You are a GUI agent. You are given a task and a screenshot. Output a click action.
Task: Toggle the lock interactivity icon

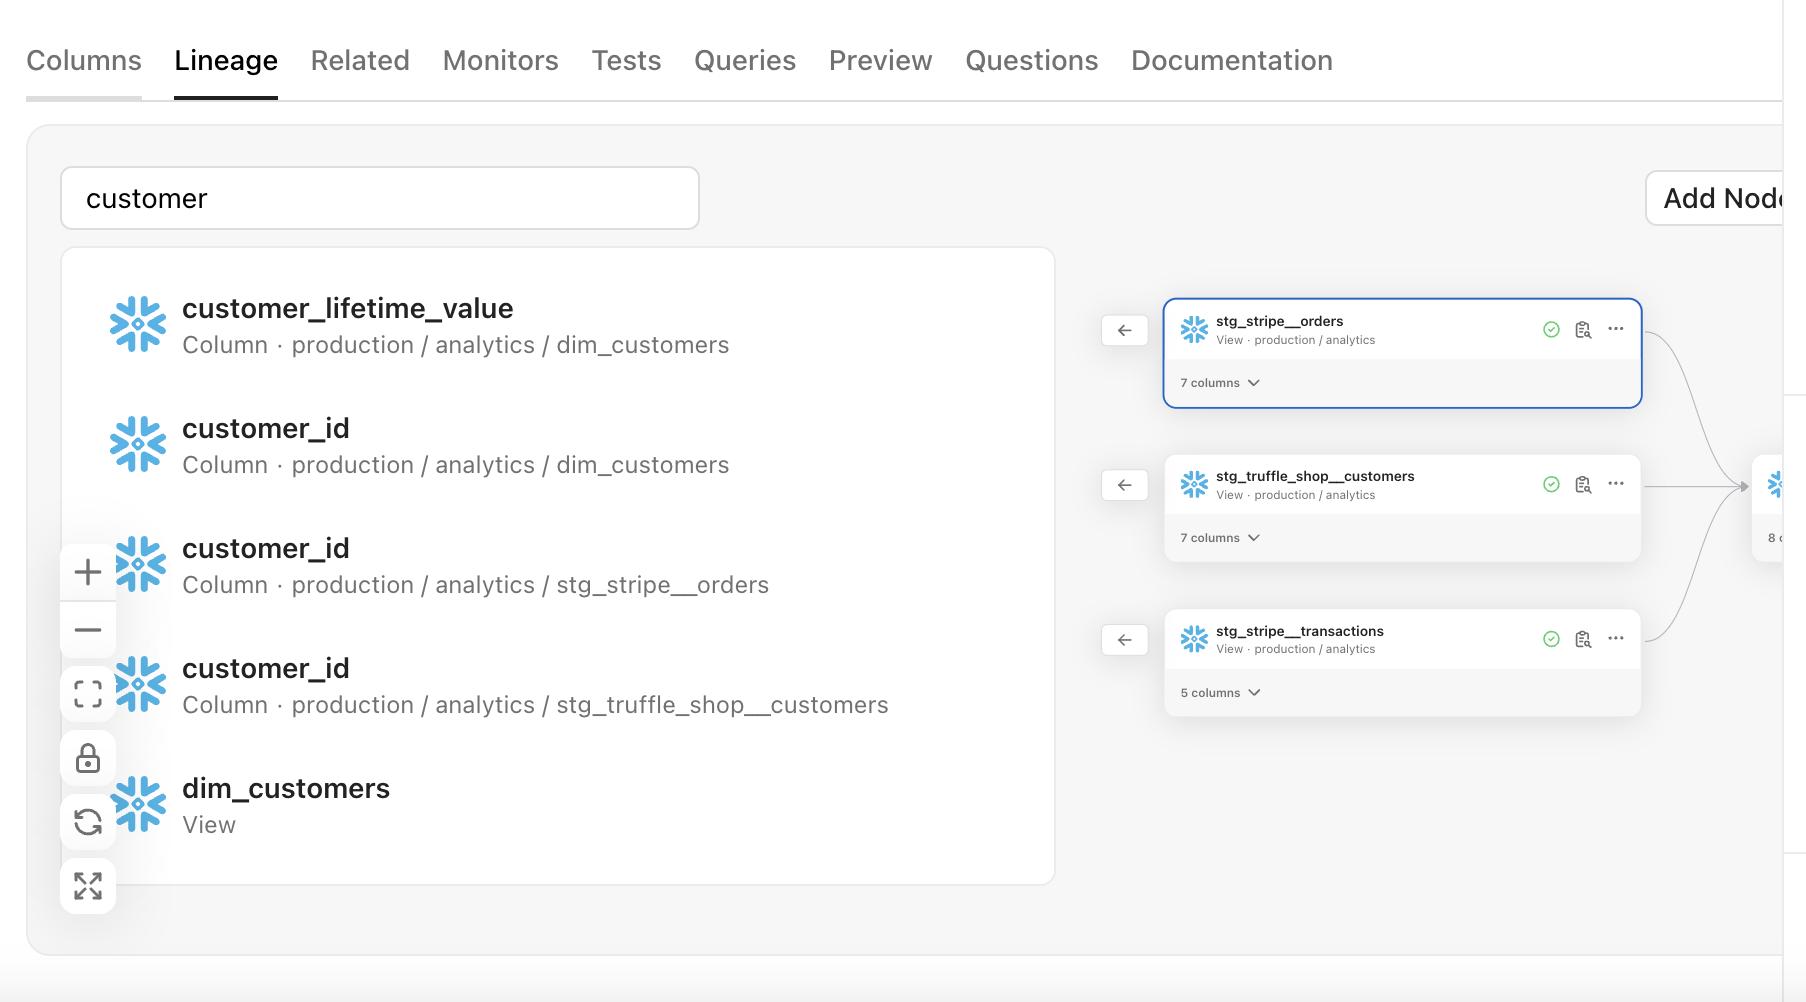pyautogui.click(x=88, y=758)
